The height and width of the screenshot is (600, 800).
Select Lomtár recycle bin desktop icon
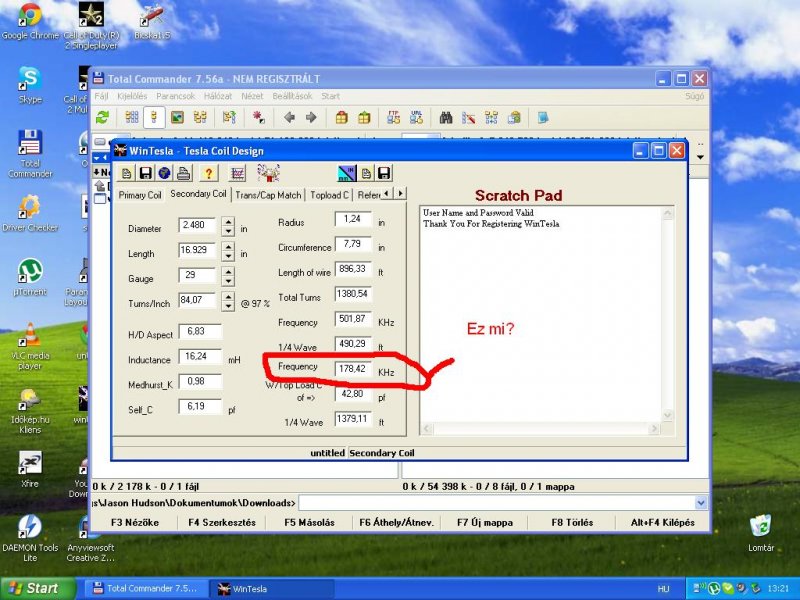761,533
